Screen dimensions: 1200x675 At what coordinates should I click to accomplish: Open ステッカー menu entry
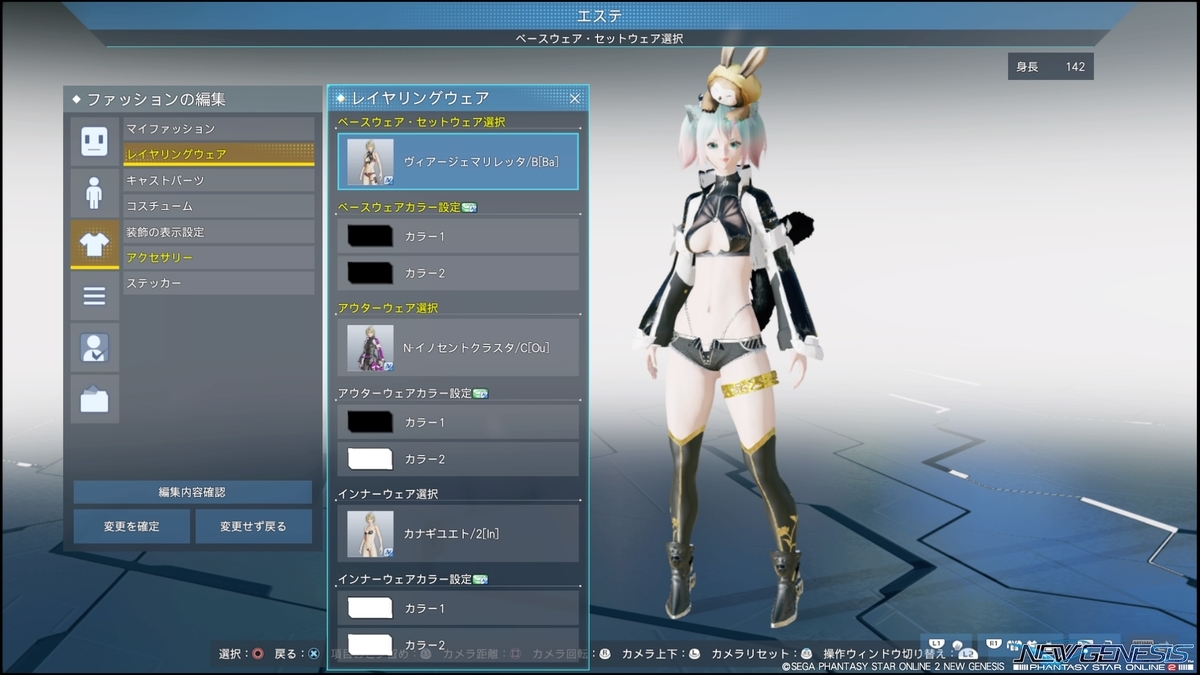pos(219,284)
